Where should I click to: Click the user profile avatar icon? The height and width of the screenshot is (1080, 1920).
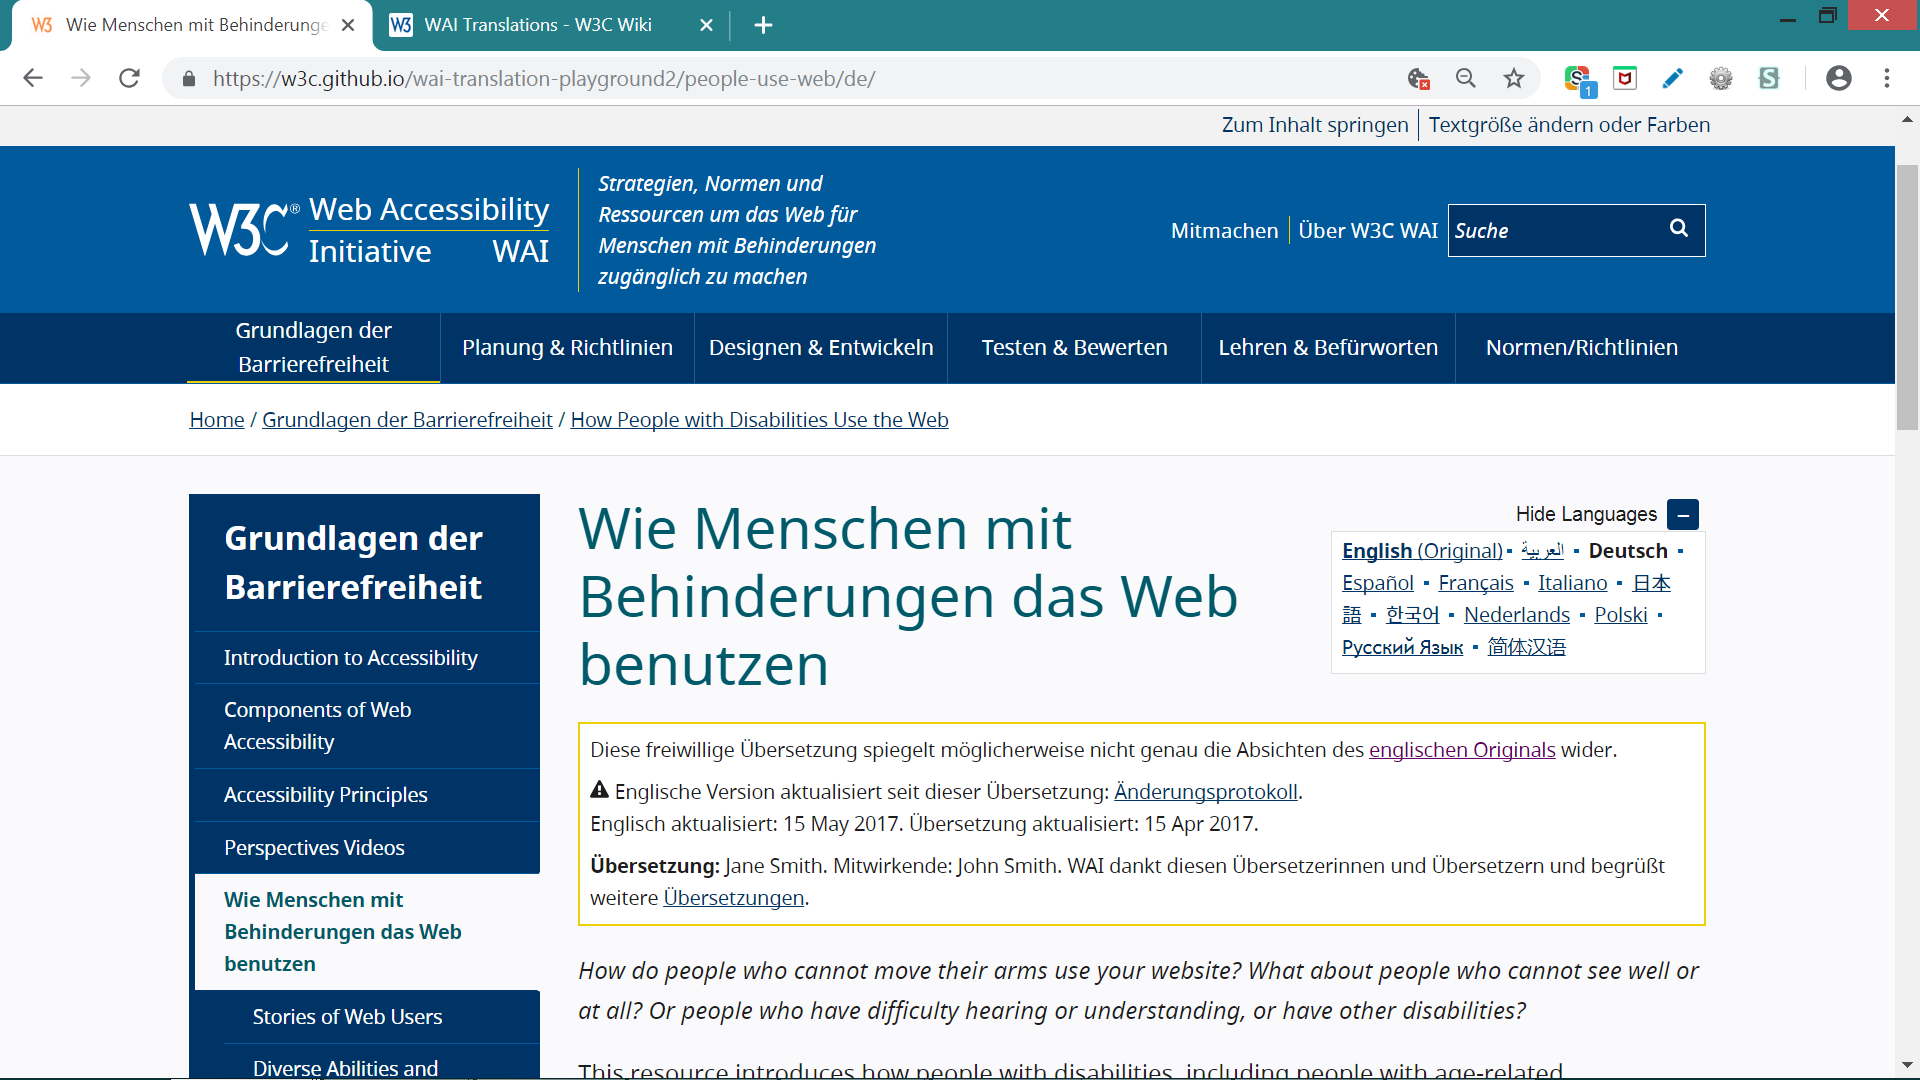(x=1838, y=78)
